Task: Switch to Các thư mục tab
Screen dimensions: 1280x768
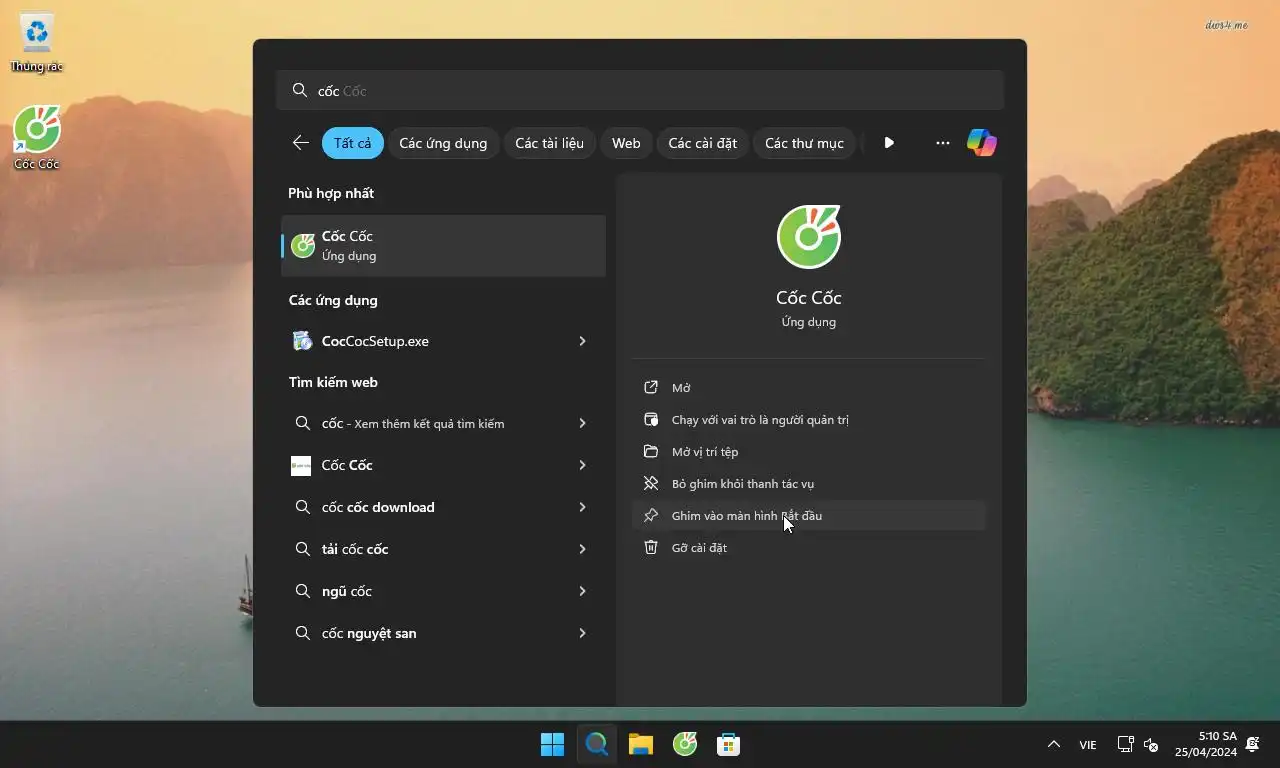Action: point(804,143)
